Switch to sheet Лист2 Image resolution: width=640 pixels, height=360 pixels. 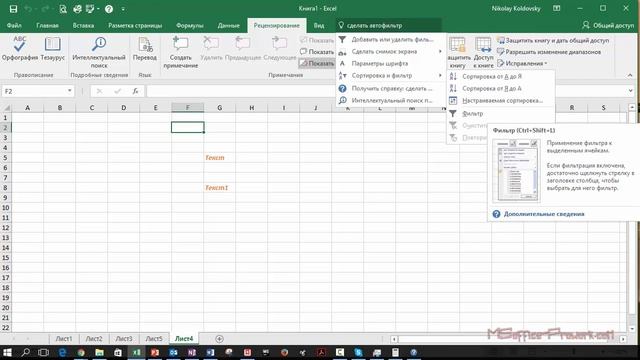click(x=94, y=339)
